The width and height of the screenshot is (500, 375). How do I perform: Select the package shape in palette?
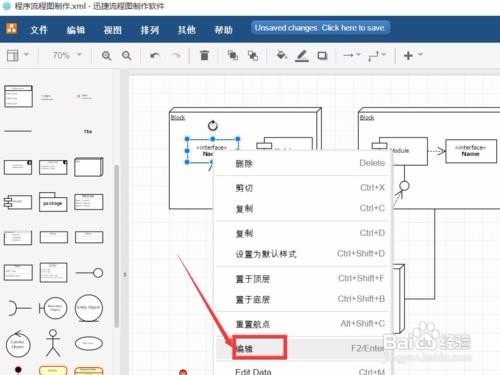click(x=53, y=202)
